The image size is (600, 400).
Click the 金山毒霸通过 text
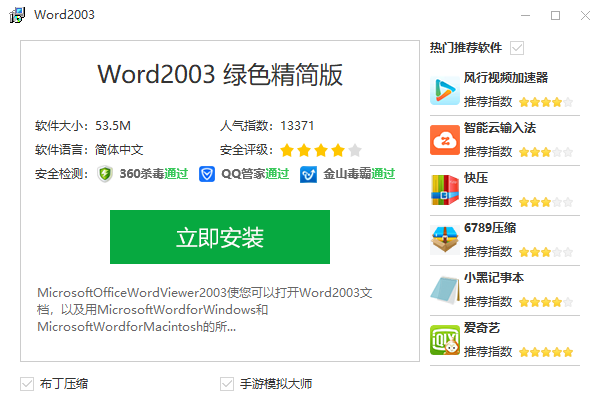359,174
